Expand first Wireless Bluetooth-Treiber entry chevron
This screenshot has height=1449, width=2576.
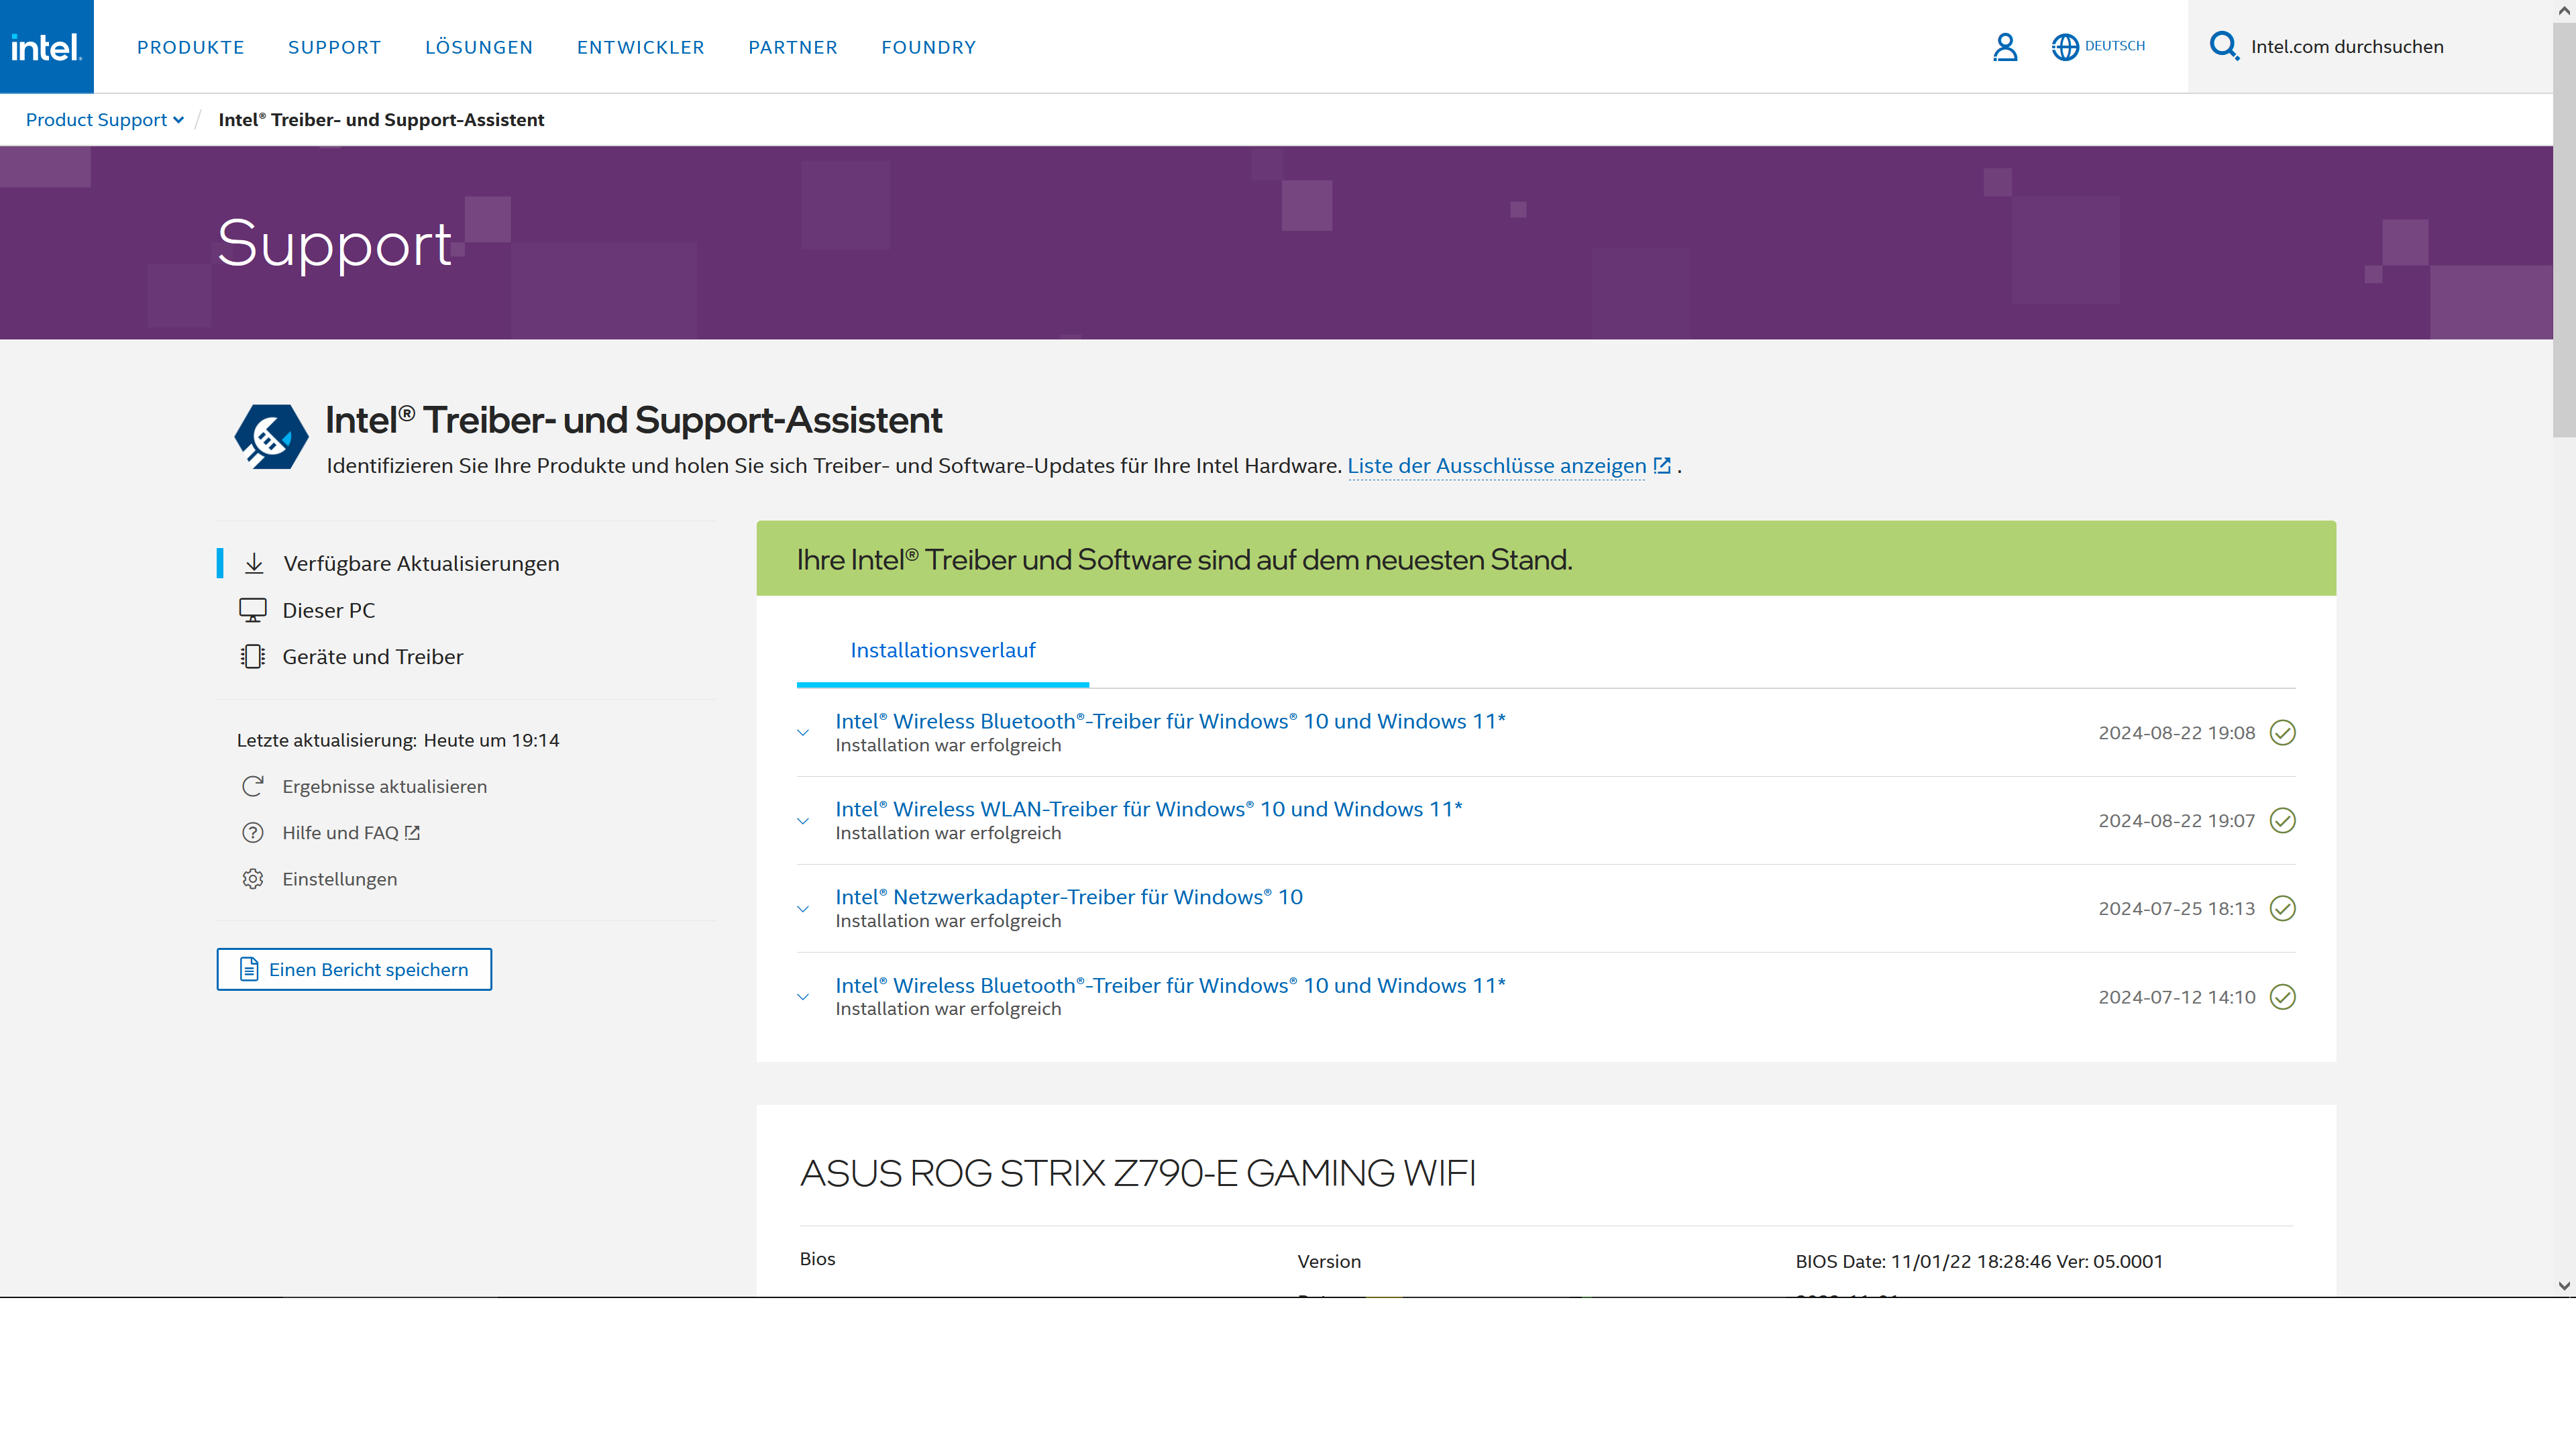pyautogui.click(x=803, y=733)
